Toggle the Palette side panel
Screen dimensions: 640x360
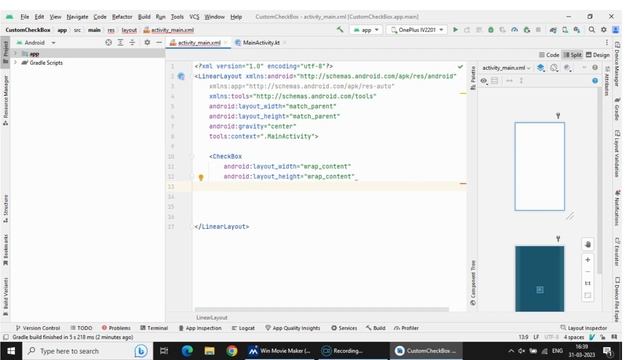[x=473, y=78]
